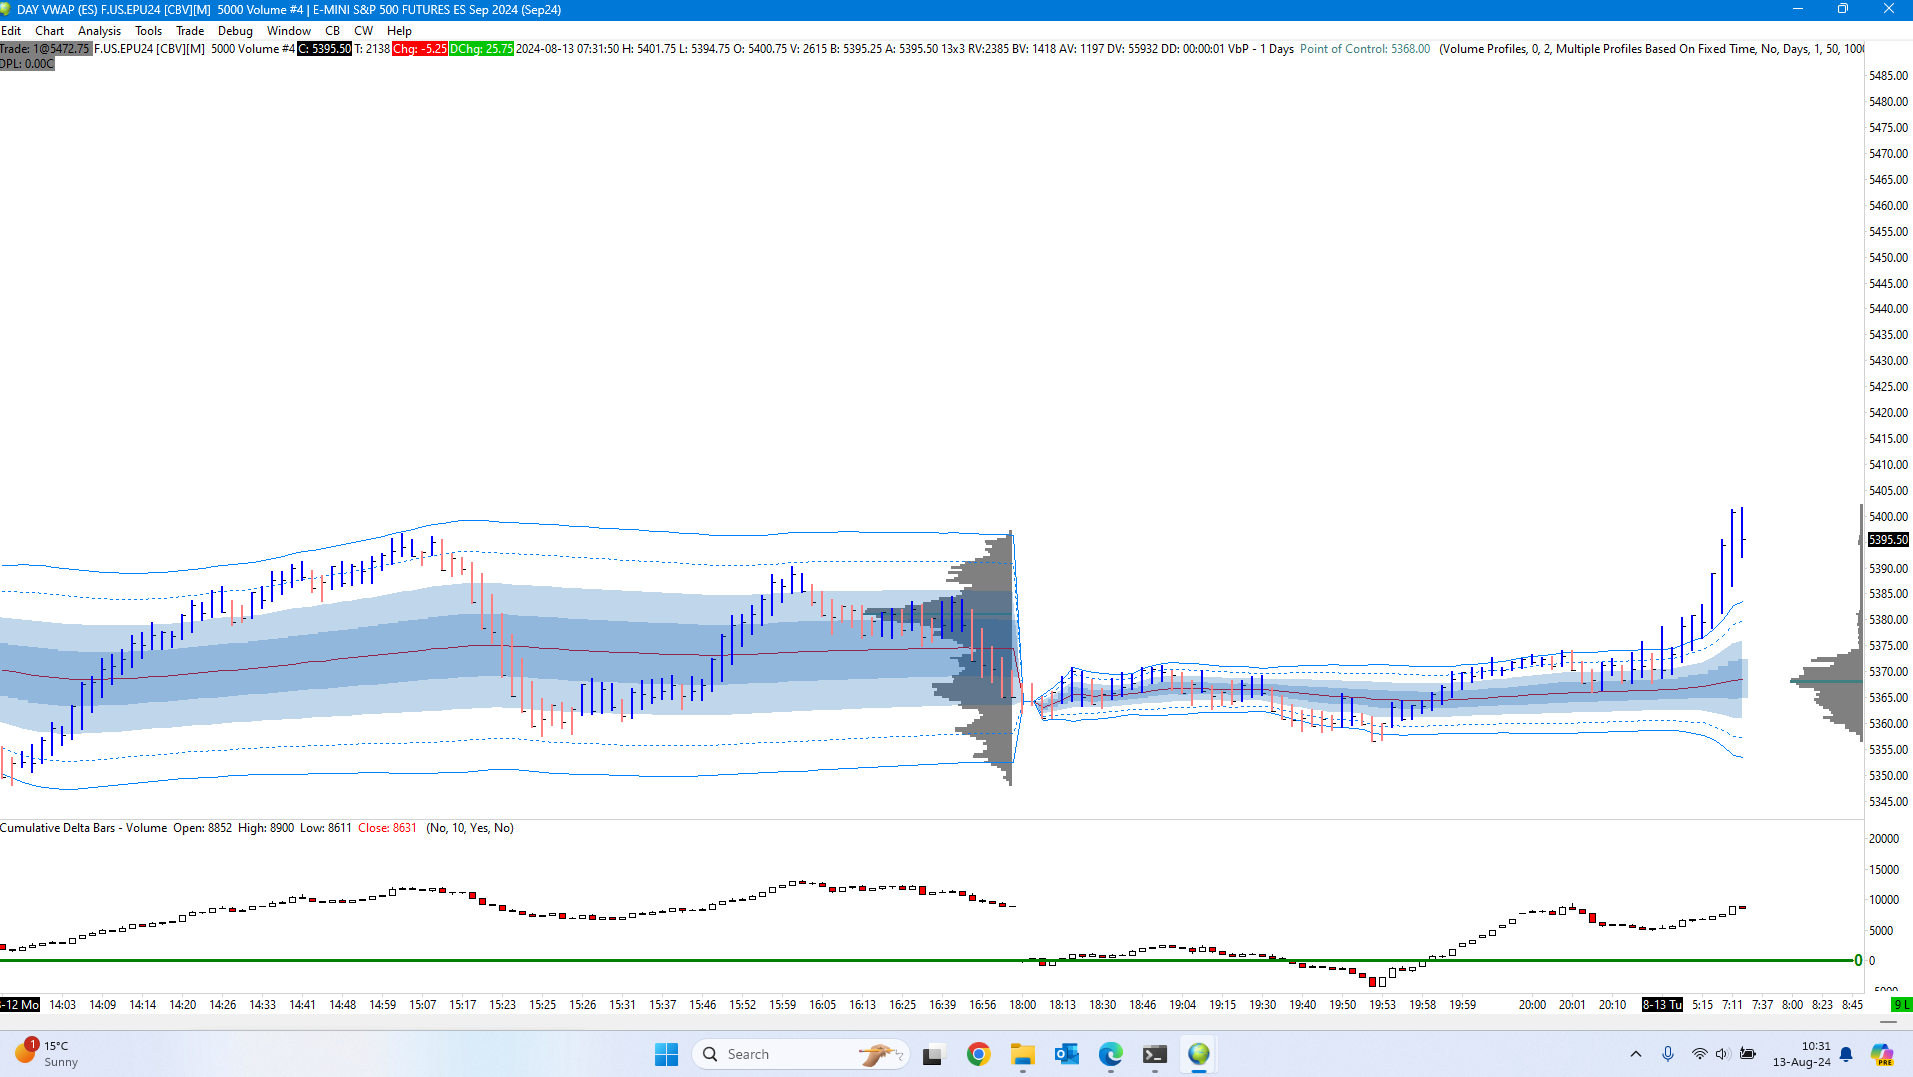Viewport: 1913px width, 1077px height.
Task: Launch Google Chrome from the taskbar
Action: pos(978,1054)
